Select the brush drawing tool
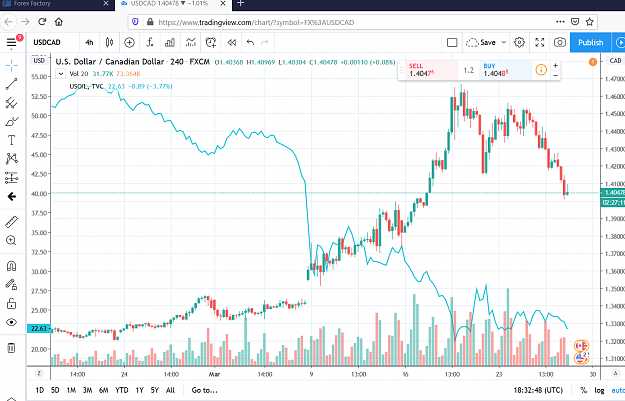 [x=12, y=122]
